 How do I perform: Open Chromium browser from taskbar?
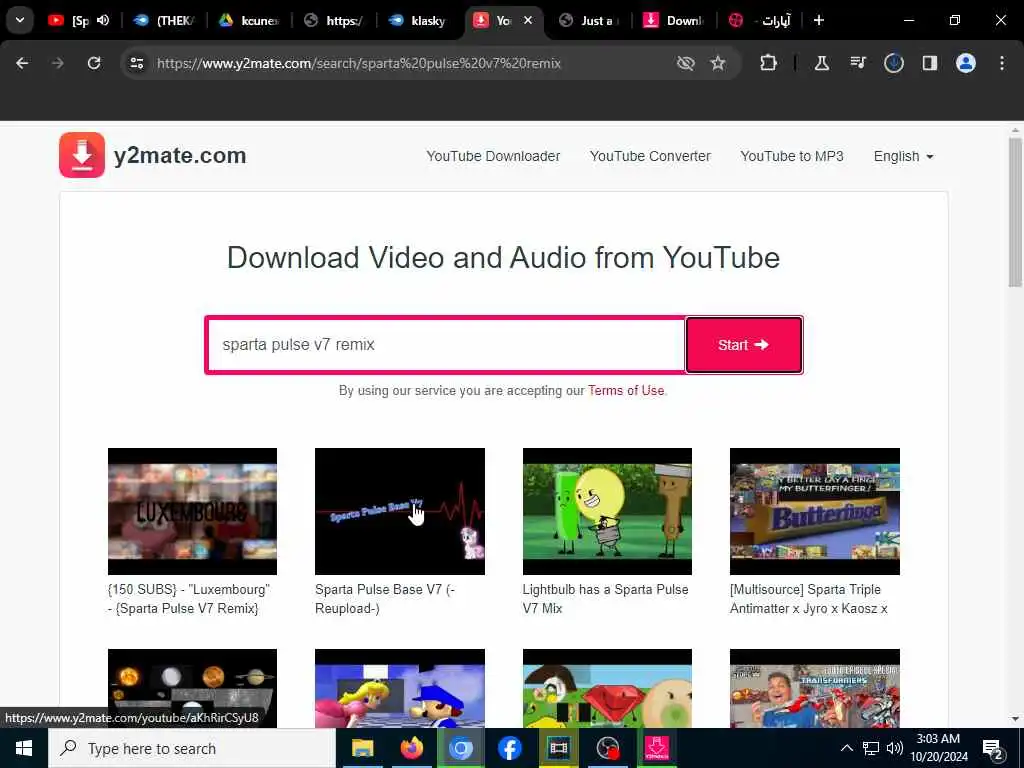pos(460,748)
